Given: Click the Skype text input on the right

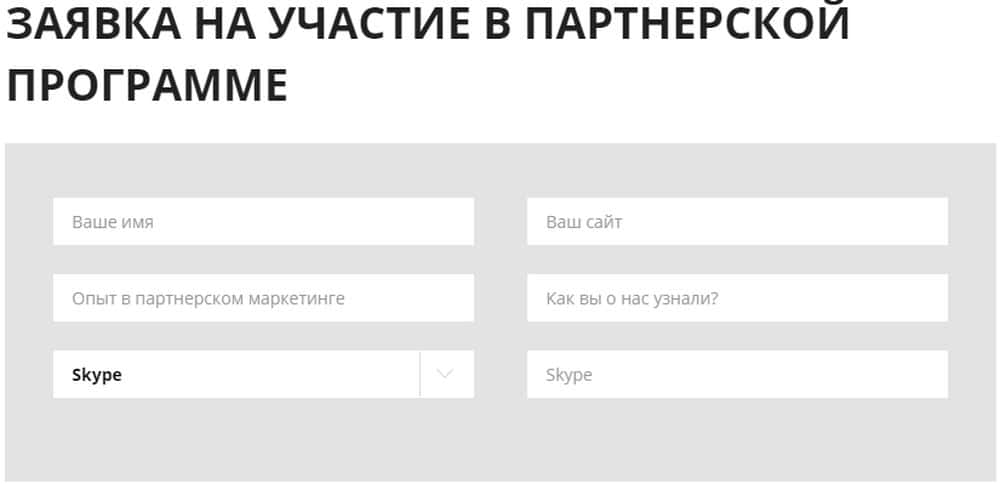Looking at the screenshot, I should [737, 374].
